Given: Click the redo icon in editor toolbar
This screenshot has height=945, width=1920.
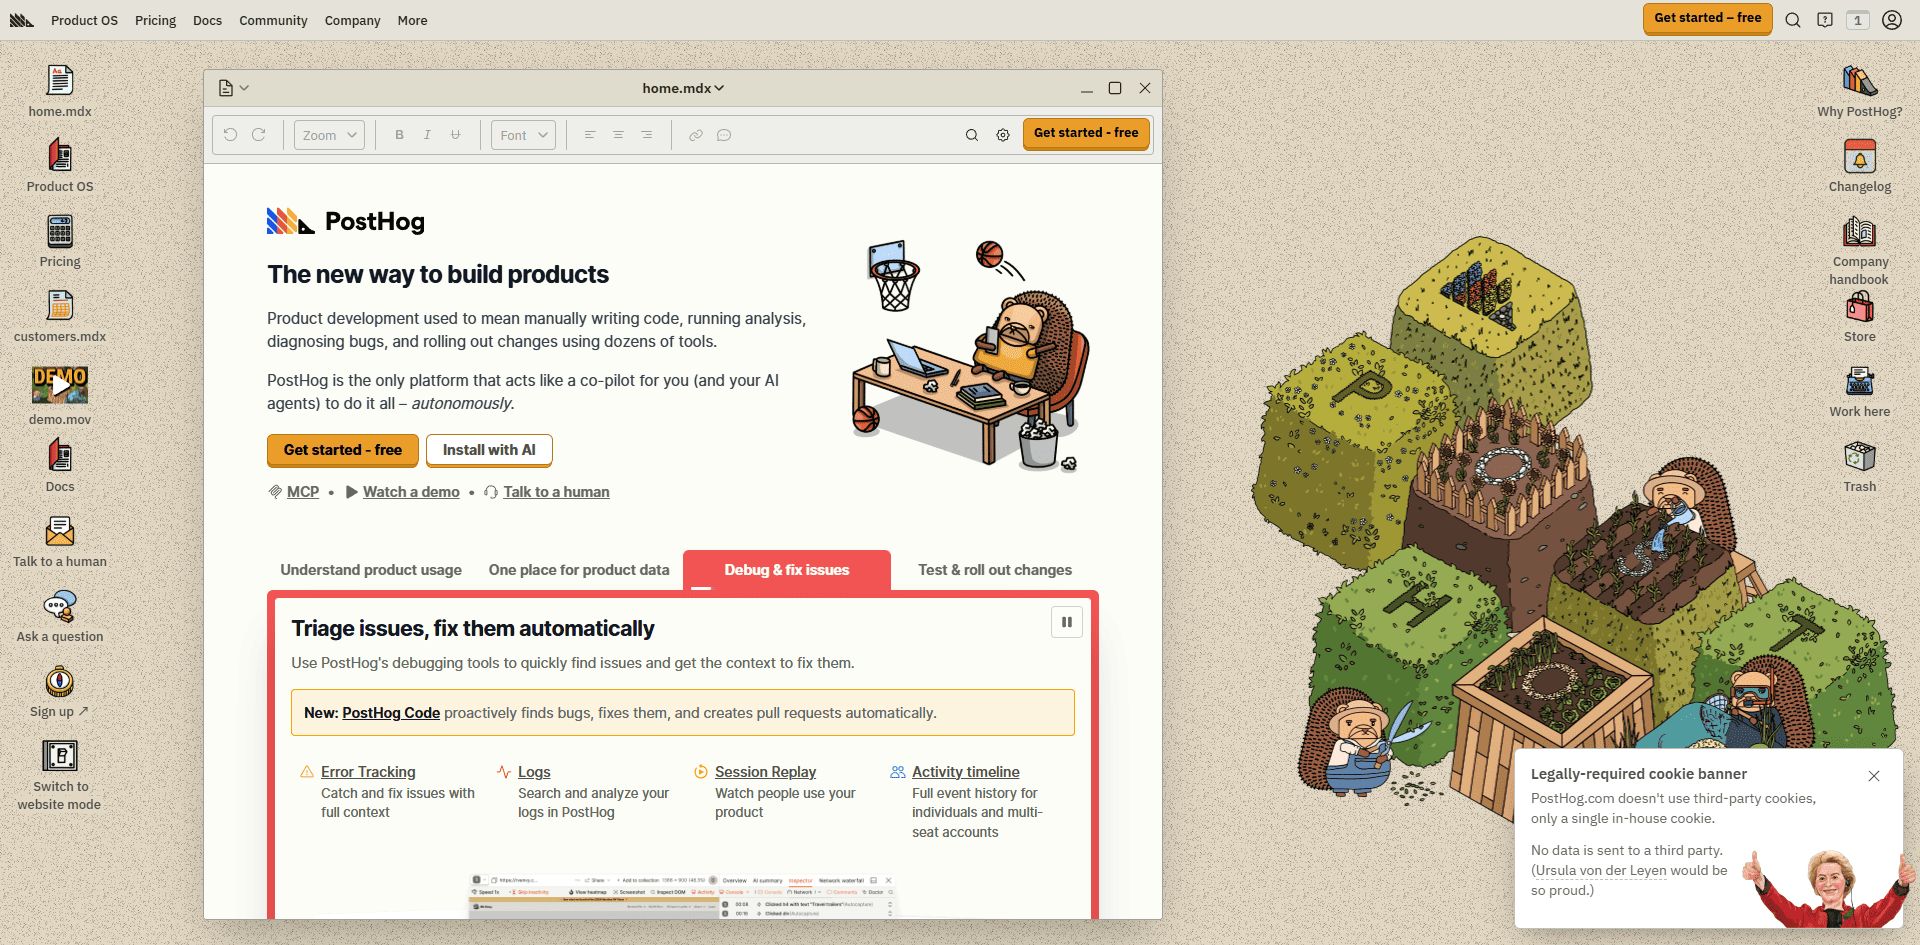Looking at the screenshot, I should click(259, 135).
